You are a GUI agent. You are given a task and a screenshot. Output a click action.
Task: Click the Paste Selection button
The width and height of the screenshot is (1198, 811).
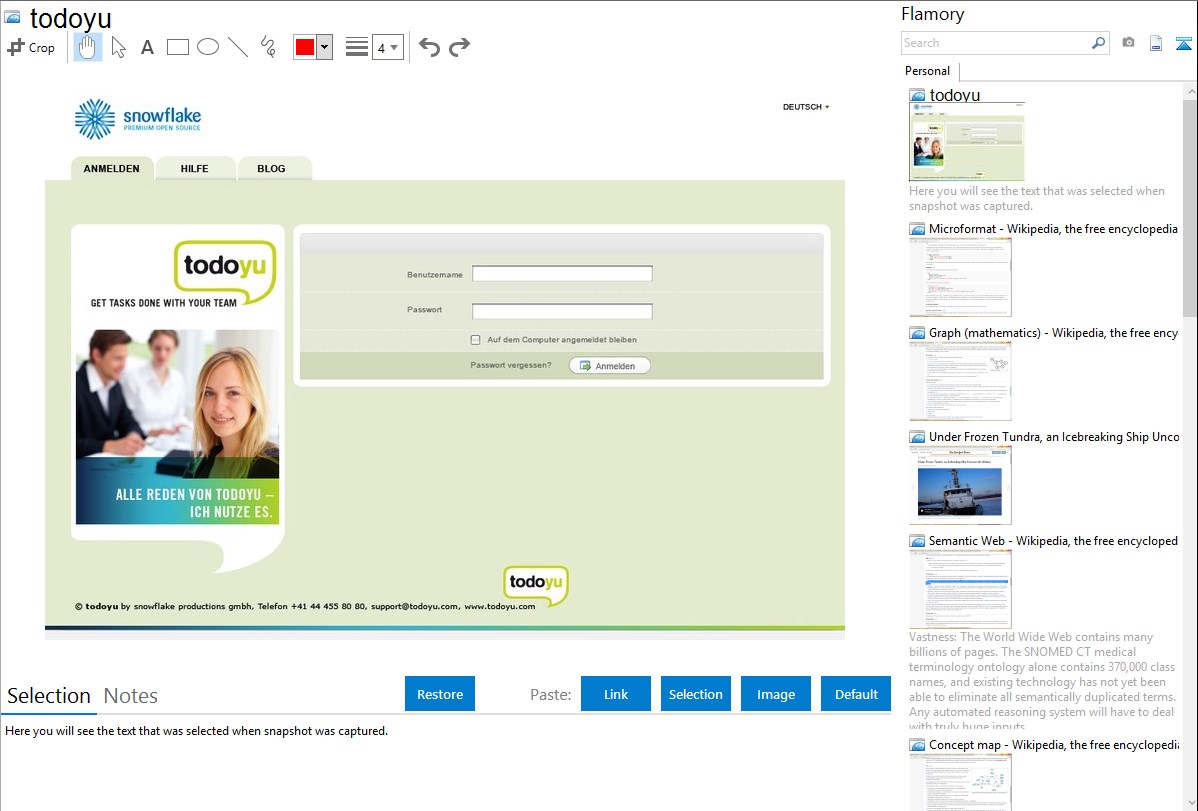tap(696, 694)
